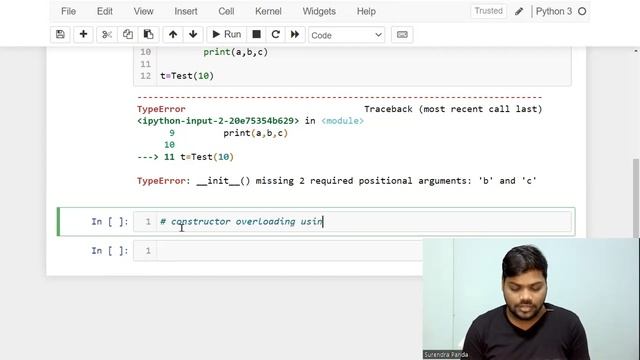Run the current cell
640x360 pixels.
pos(227,35)
